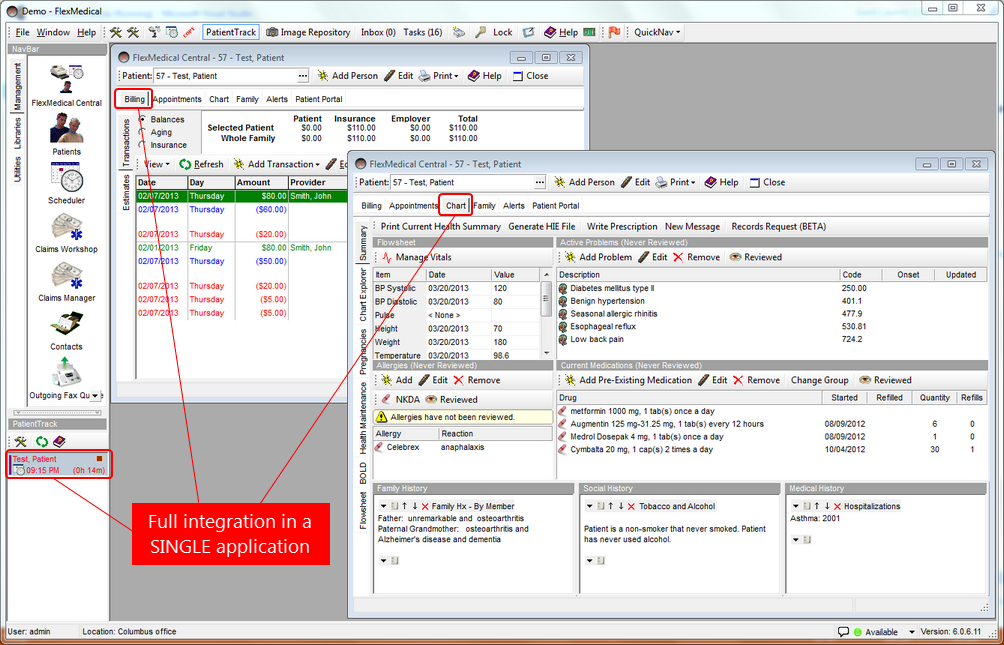Launch the Scheduler from the NavBar

[x=67, y=183]
